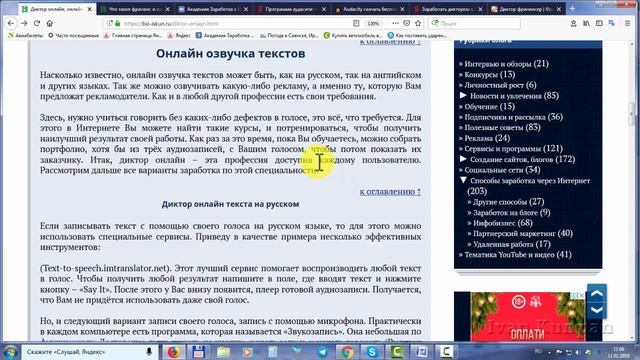Screen dimensions: 640x360
Task: Open the 'Инфобизнес (68)' subcategory
Action: 503,223
